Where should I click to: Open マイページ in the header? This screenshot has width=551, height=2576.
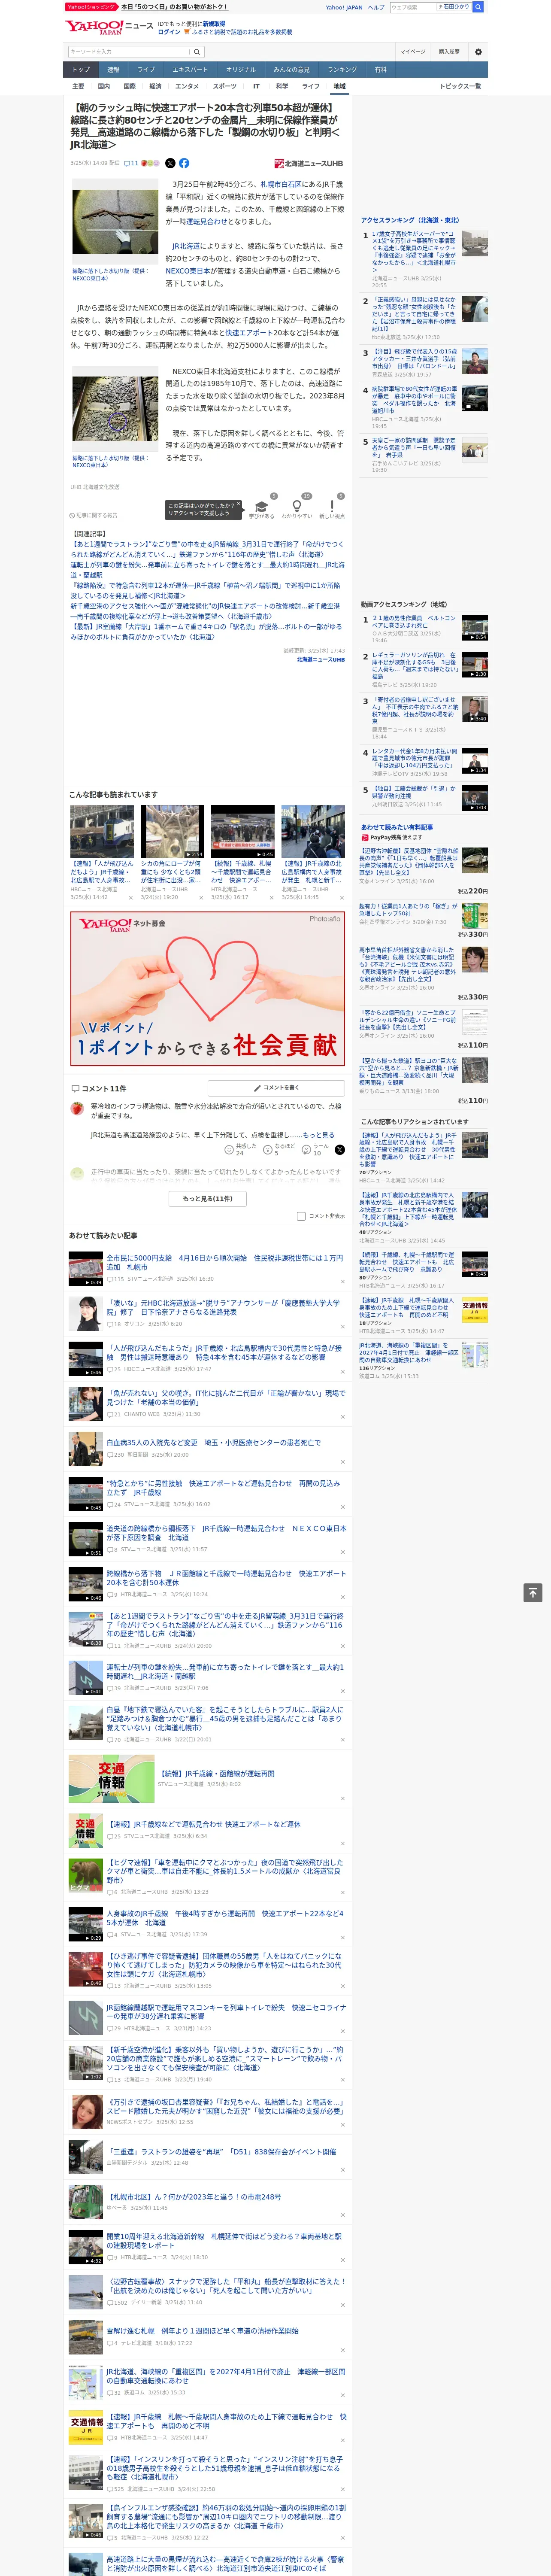(413, 52)
